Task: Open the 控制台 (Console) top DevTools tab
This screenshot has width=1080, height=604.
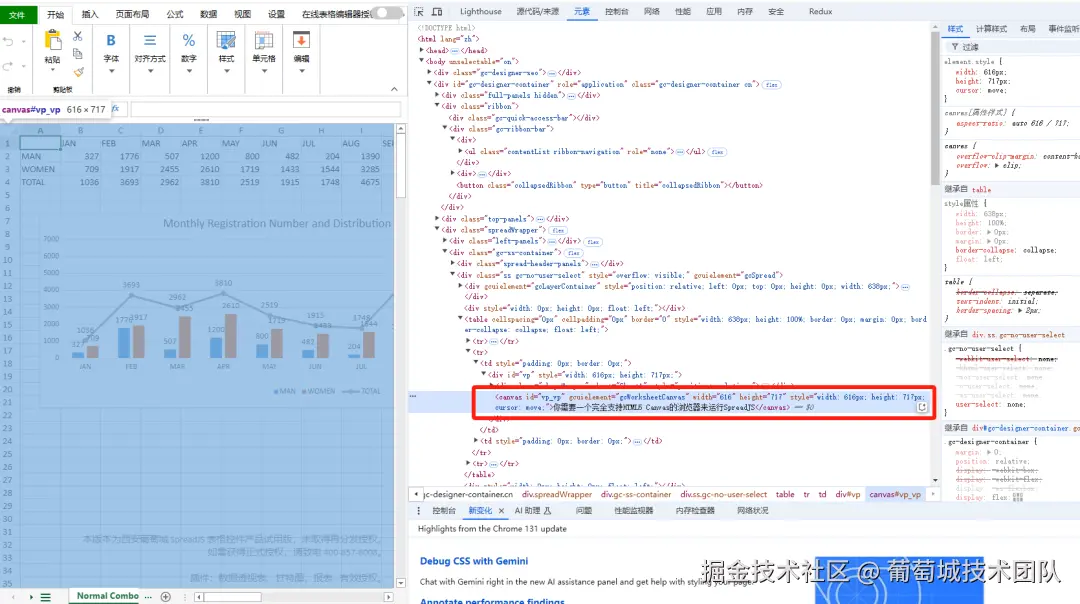Action: (616, 12)
